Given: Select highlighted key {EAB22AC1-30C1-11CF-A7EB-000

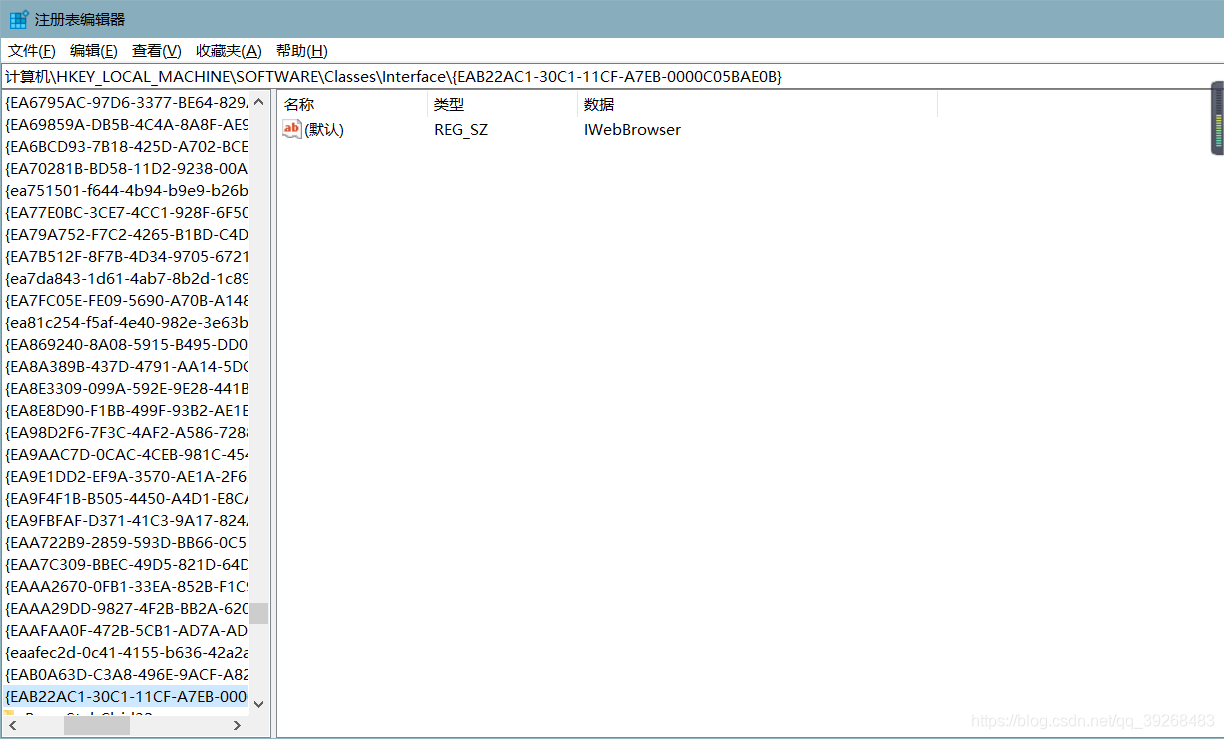Looking at the screenshot, I should click(126, 696).
